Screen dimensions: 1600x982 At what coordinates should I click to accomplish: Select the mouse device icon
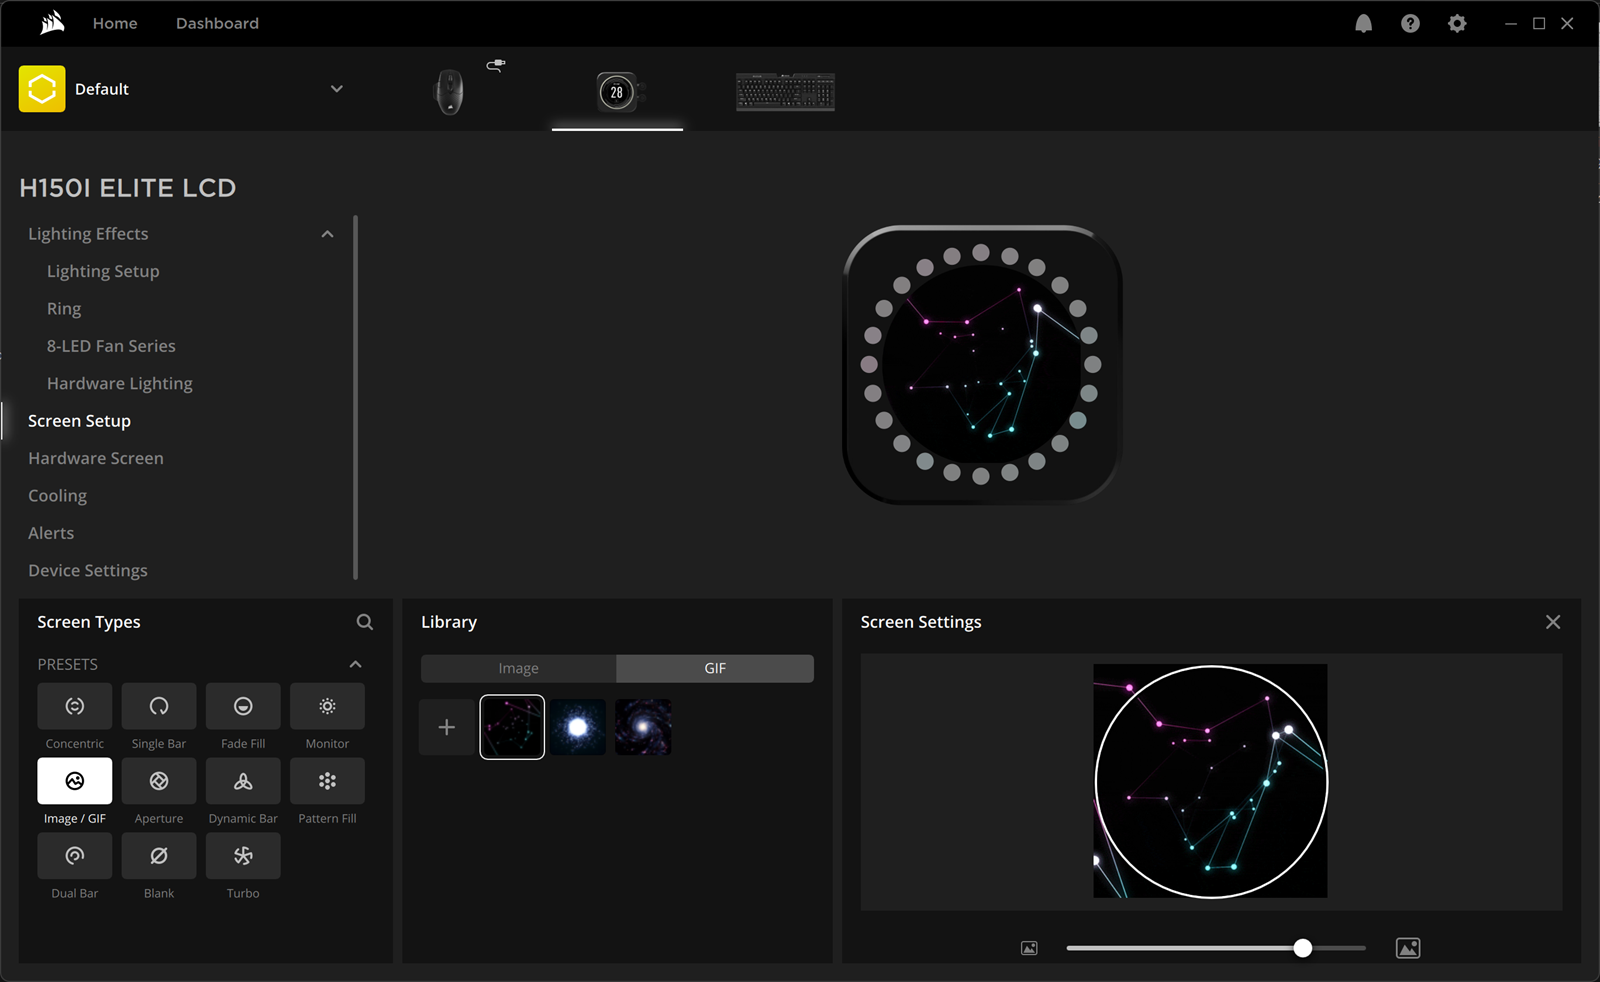point(449,92)
